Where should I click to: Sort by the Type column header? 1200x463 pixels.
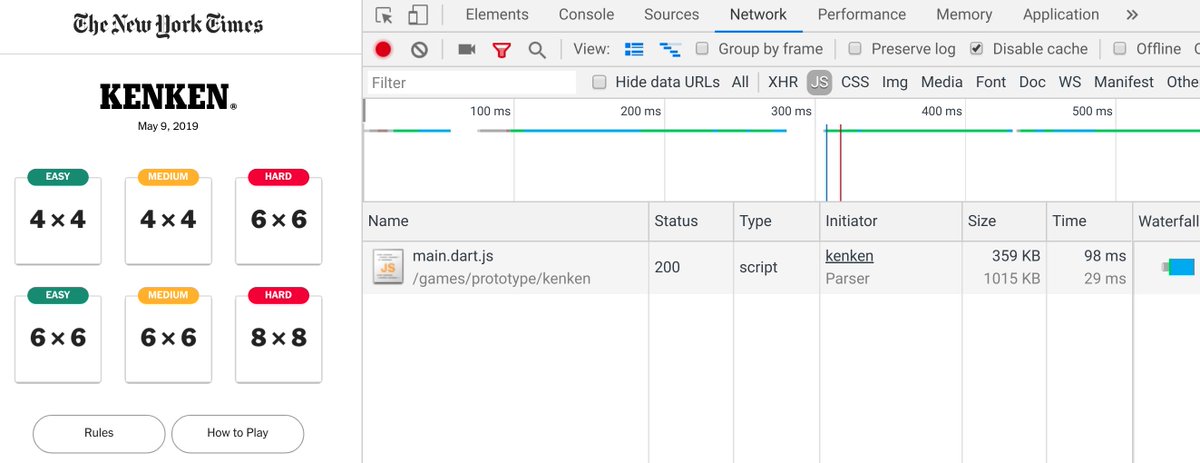coord(776,221)
